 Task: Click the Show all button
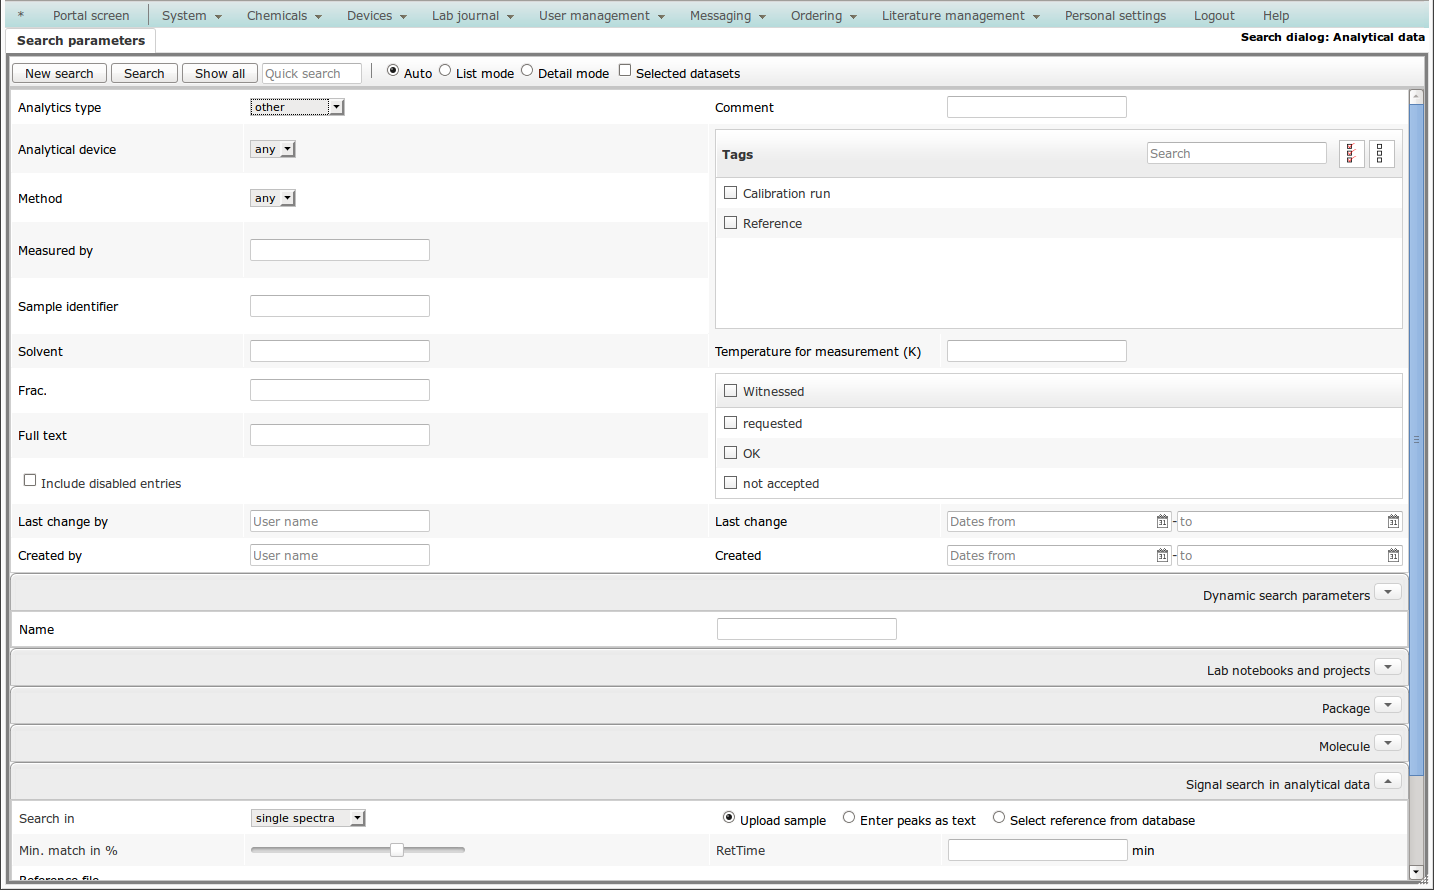(x=219, y=74)
